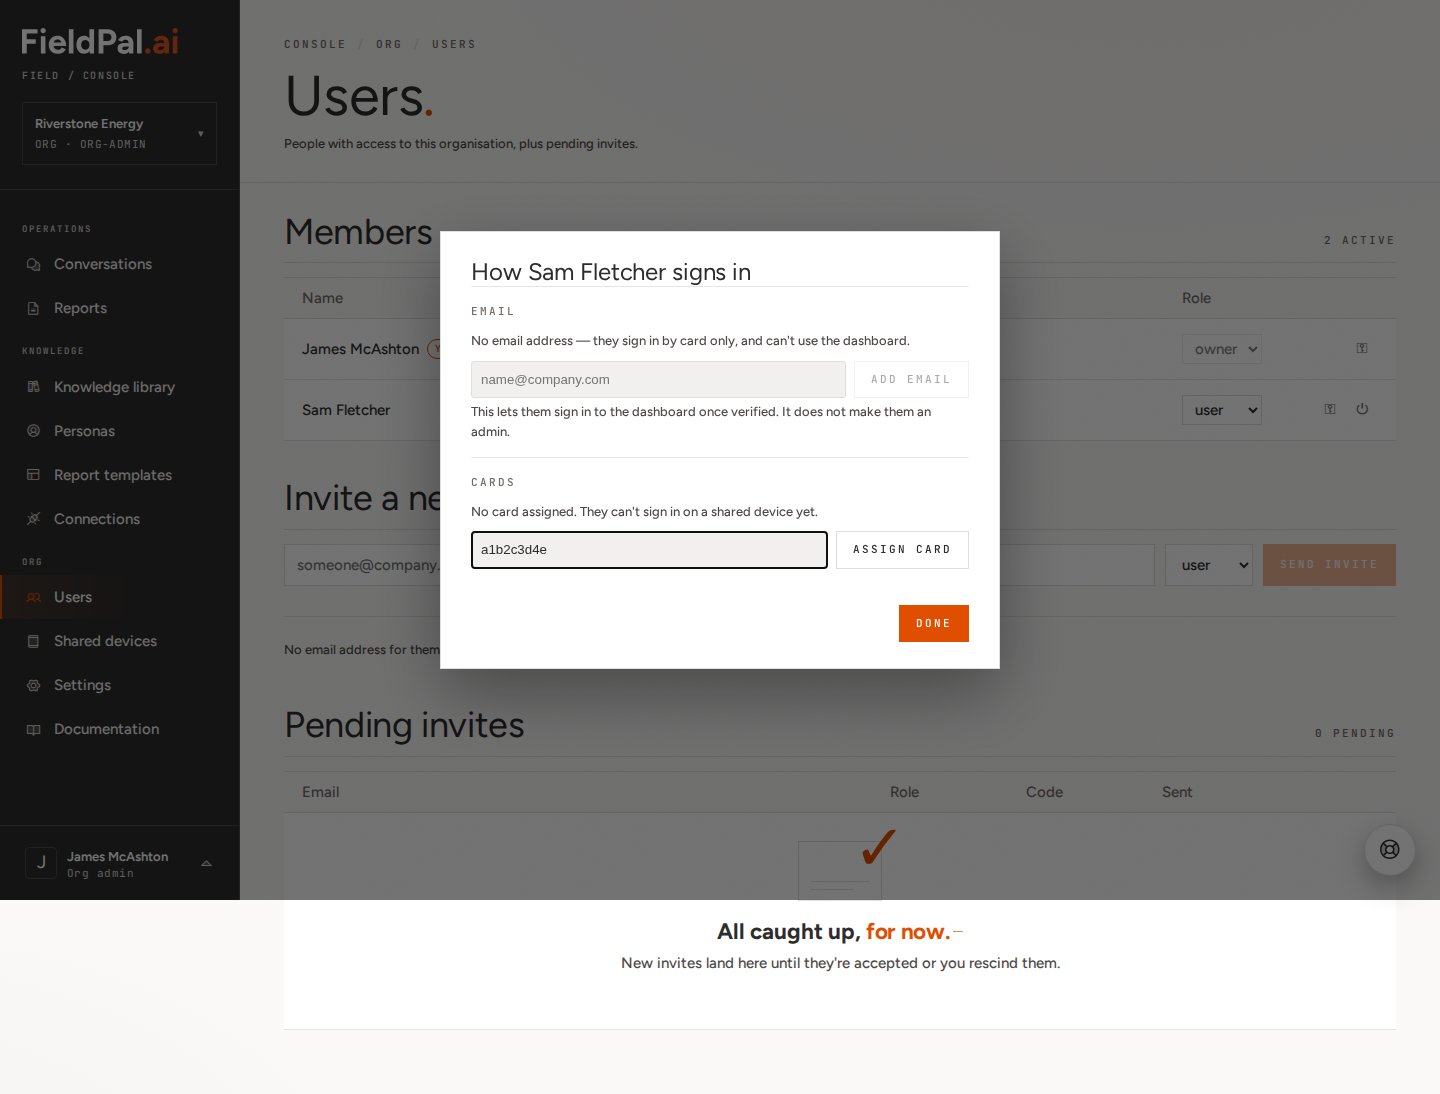The width and height of the screenshot is (1440, 1094).
Task: Click the Settings gear icon in sidebar
Action: pyautogui.click(x=33, y=685)
